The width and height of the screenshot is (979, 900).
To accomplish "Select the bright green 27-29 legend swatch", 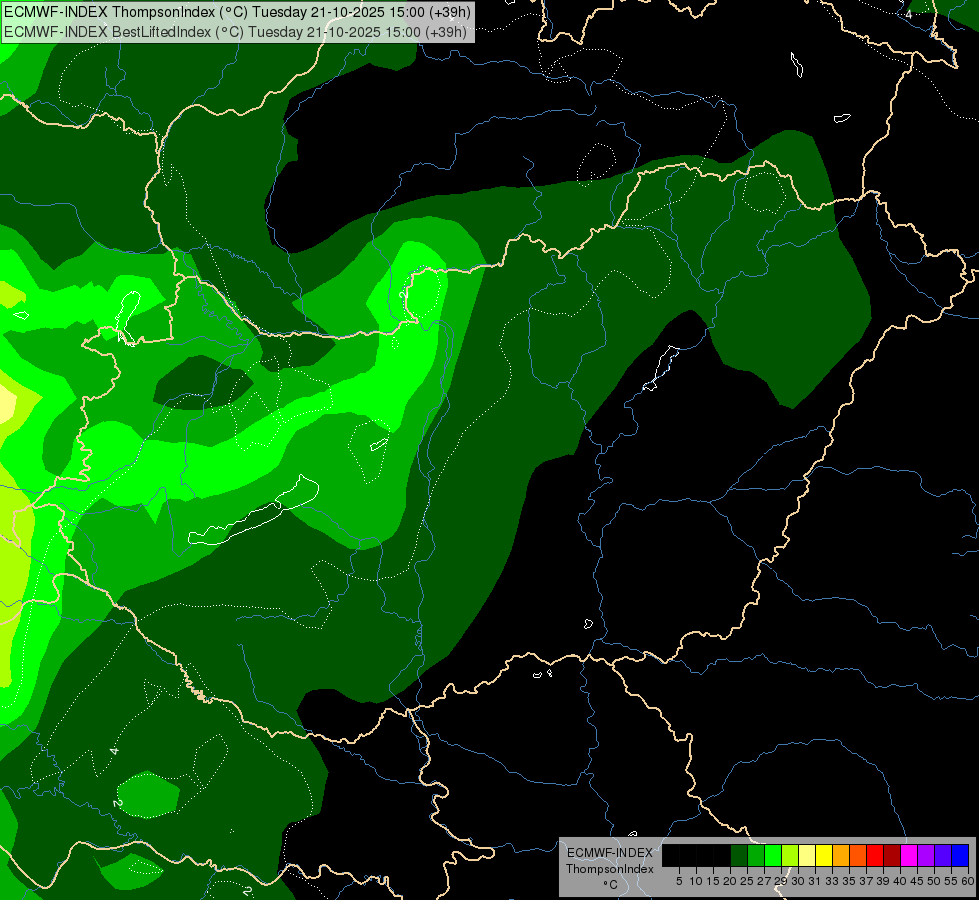I will [x=773, y=855].
